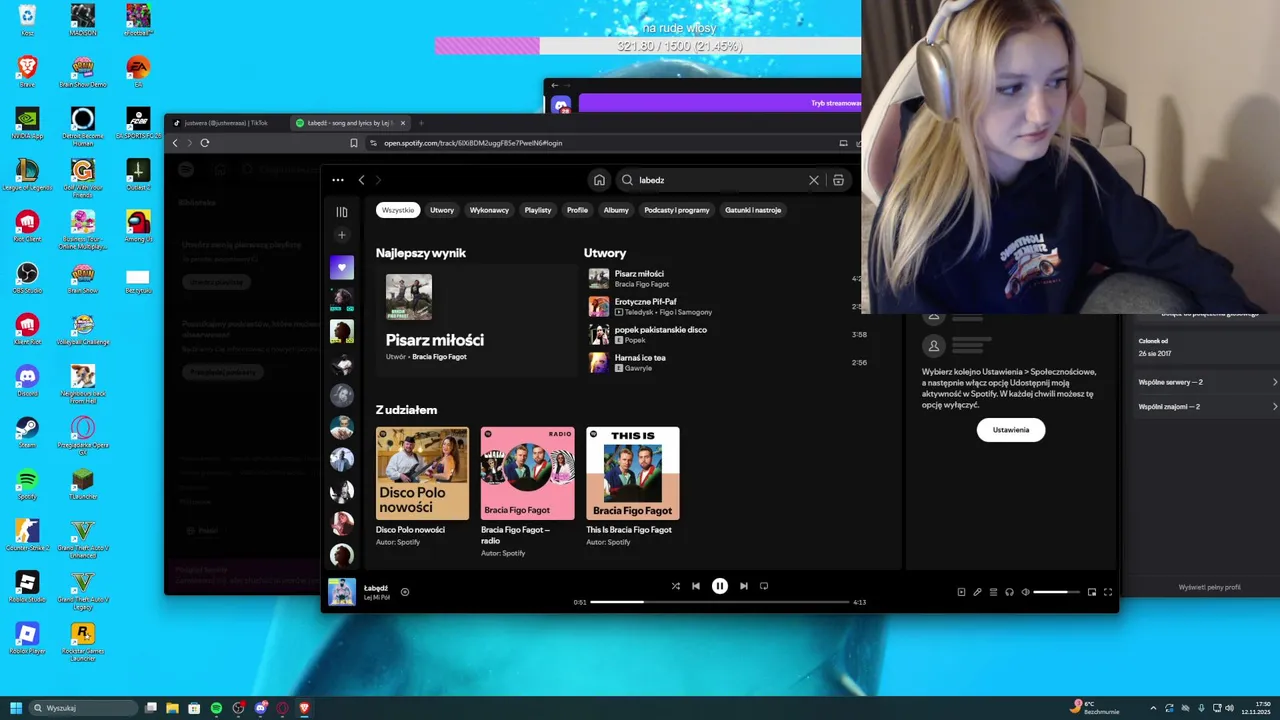The image size is (1280, 720).
Task: Select the Playlisty filter chip
Action: pyautogui.click(x=538, y=210)
